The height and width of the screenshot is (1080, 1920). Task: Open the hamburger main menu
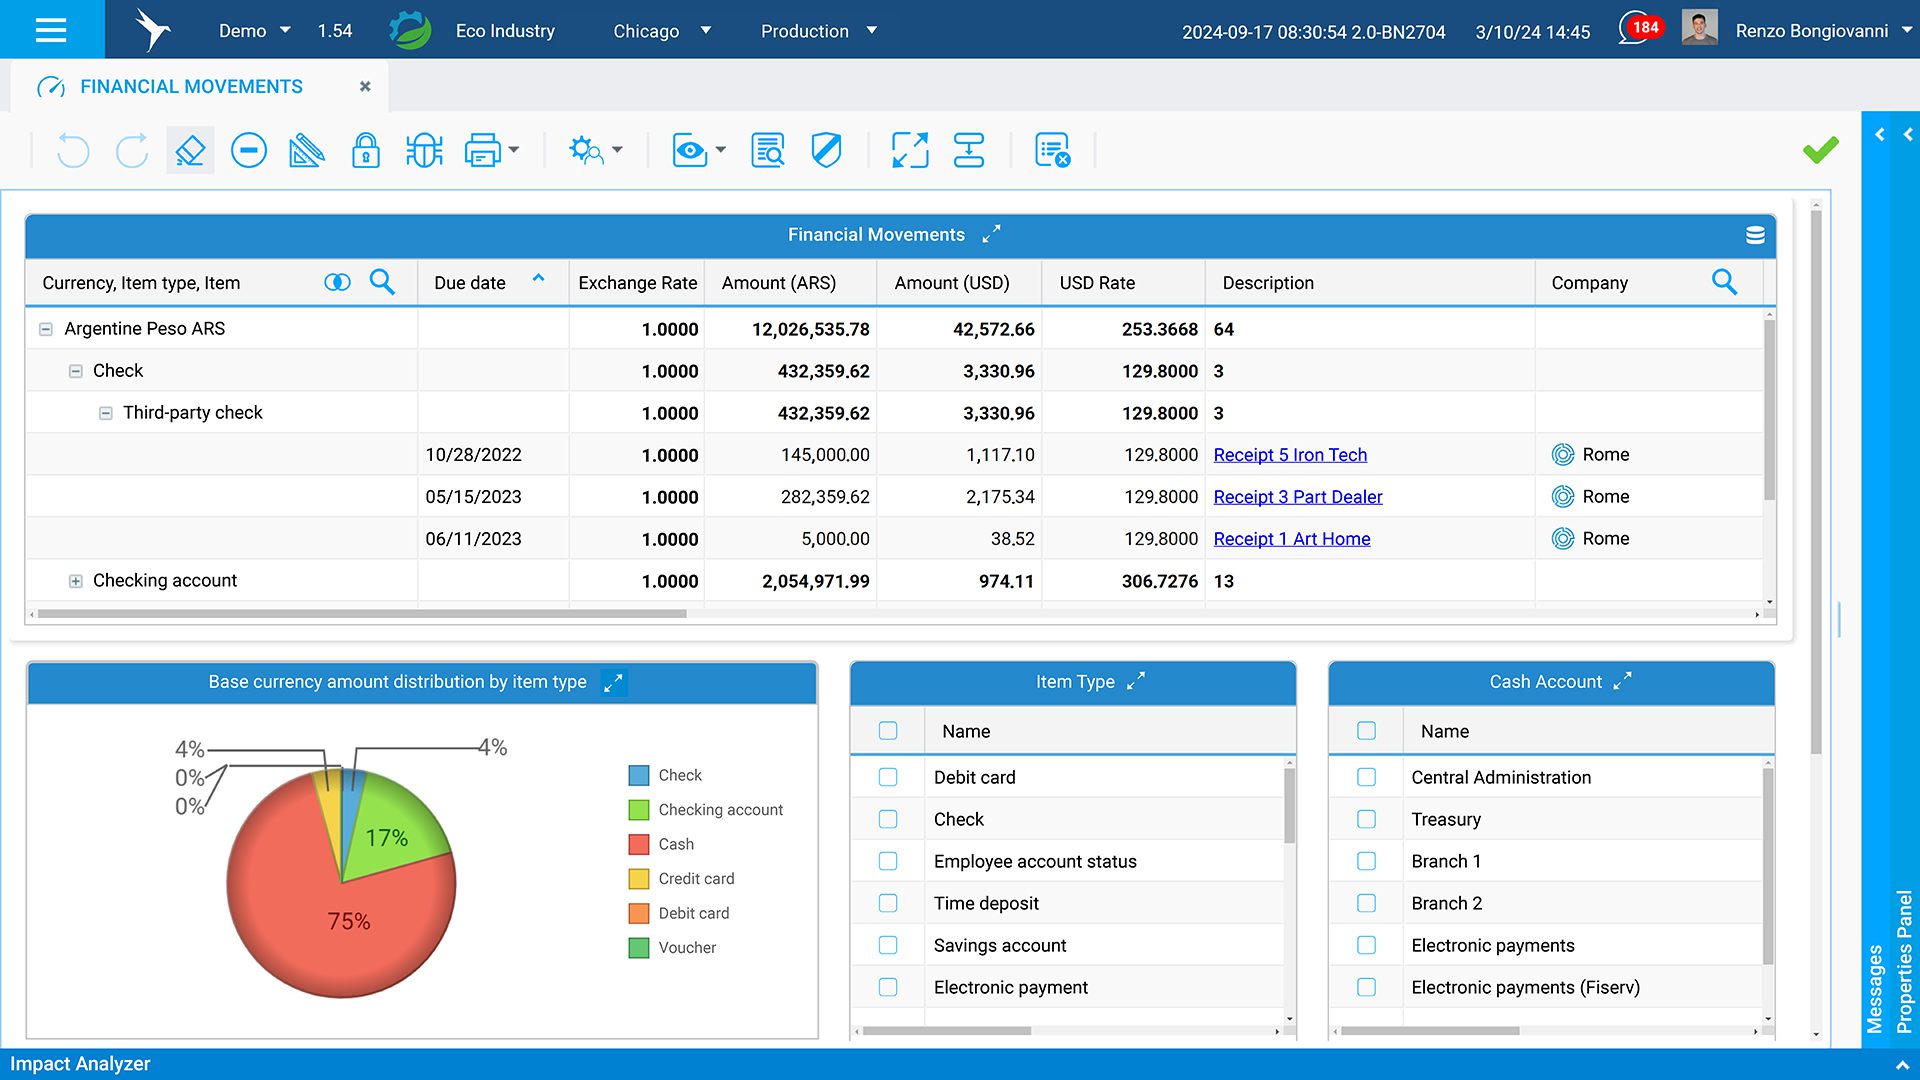pyautogui.click(x=51, y=29)
